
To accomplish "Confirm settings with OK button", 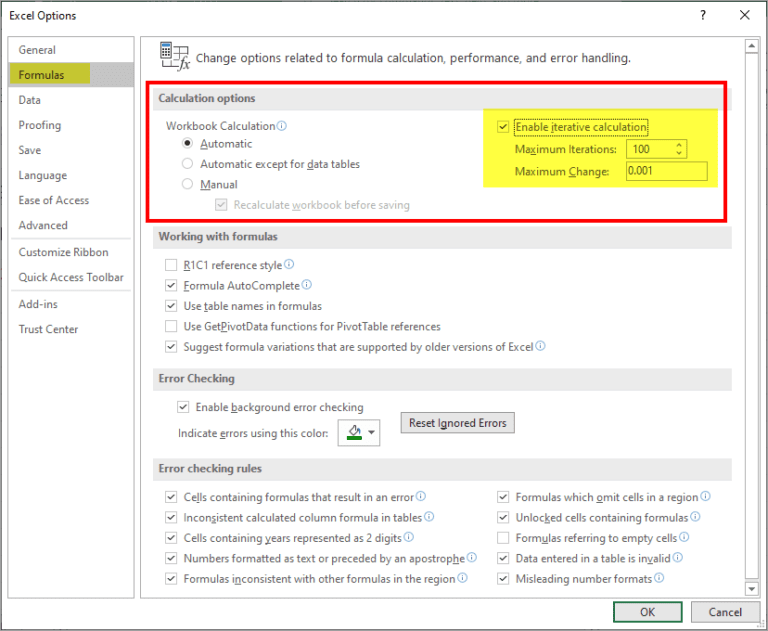I will click(x=648, y=612).
